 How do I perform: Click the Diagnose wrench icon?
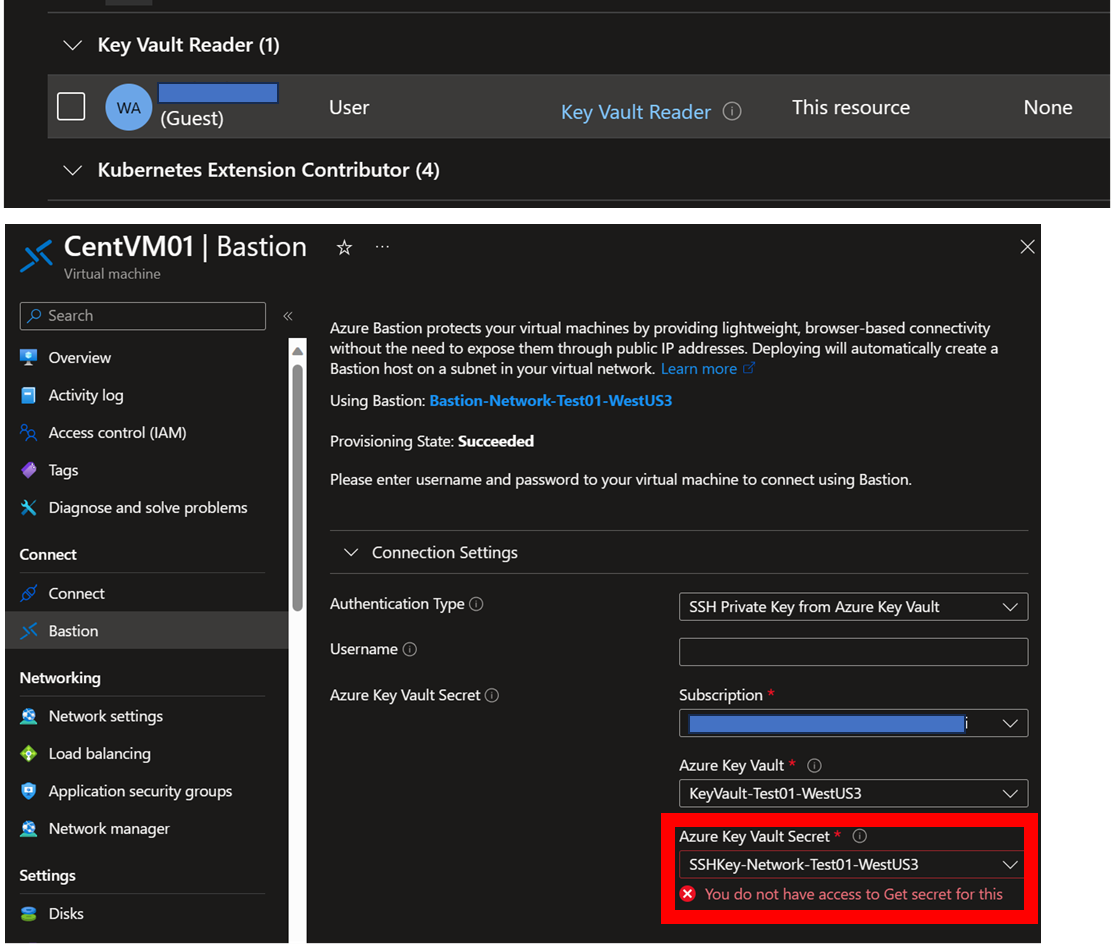(28, 508)
